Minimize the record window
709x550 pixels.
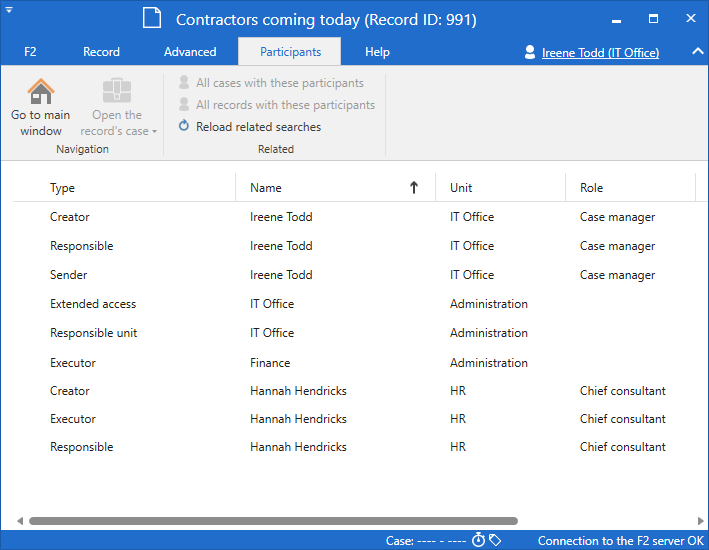[616, 19]
